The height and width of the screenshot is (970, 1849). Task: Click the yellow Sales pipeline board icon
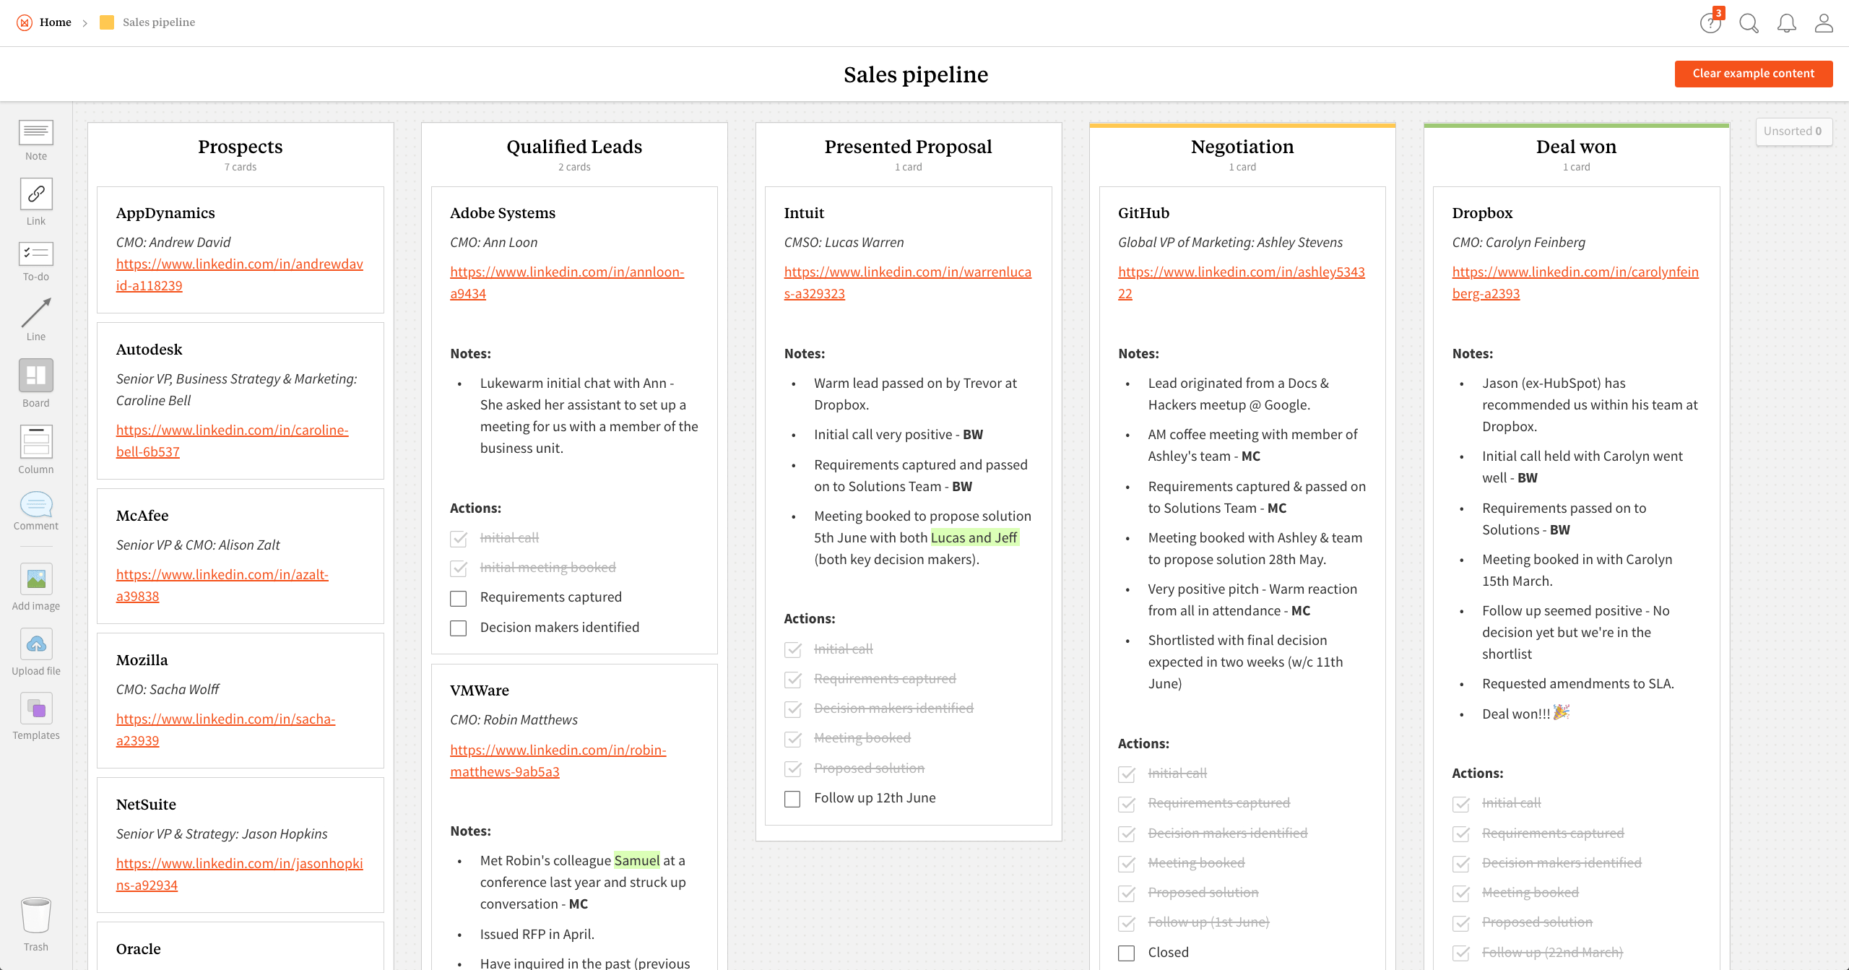pos(107,22)
